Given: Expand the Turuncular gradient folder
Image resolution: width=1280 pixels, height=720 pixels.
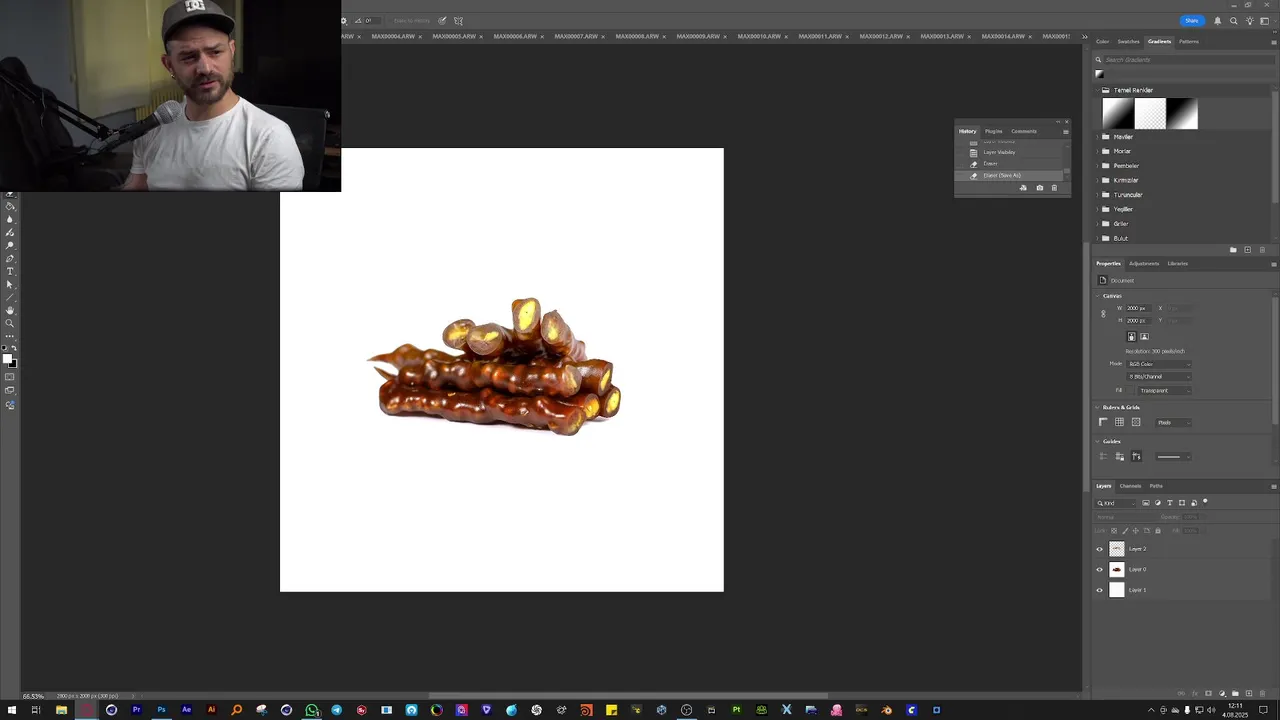Looking at the screenshot, I should click(x=1097, y=195).
